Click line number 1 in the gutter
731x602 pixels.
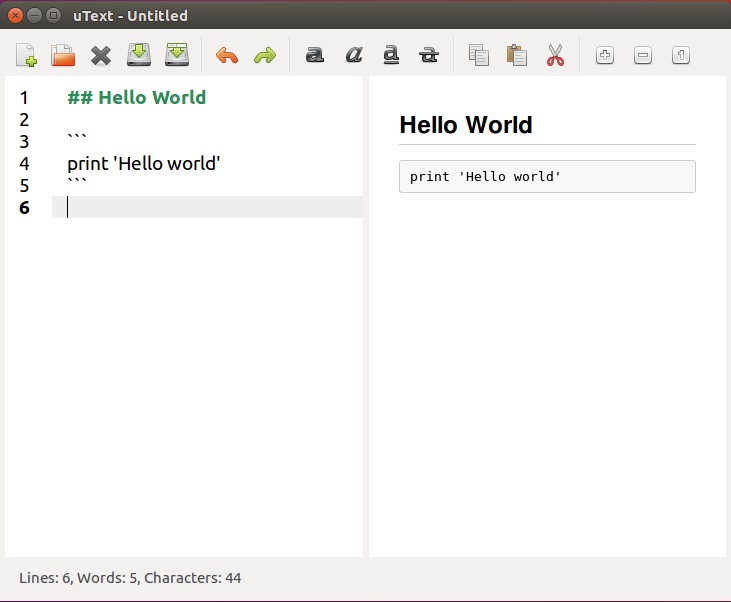24,97
